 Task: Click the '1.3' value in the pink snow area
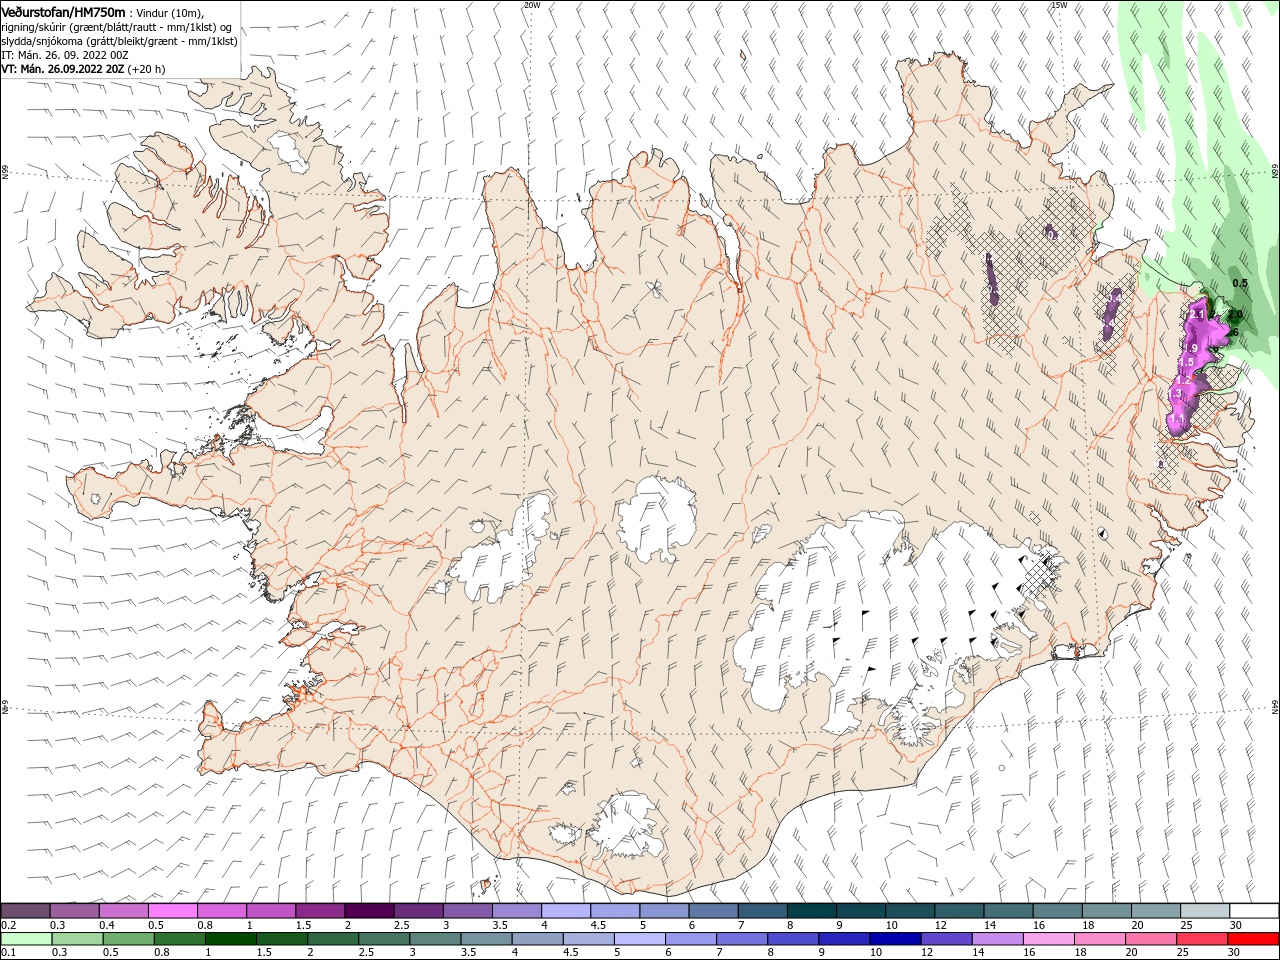coord(1176,395)
